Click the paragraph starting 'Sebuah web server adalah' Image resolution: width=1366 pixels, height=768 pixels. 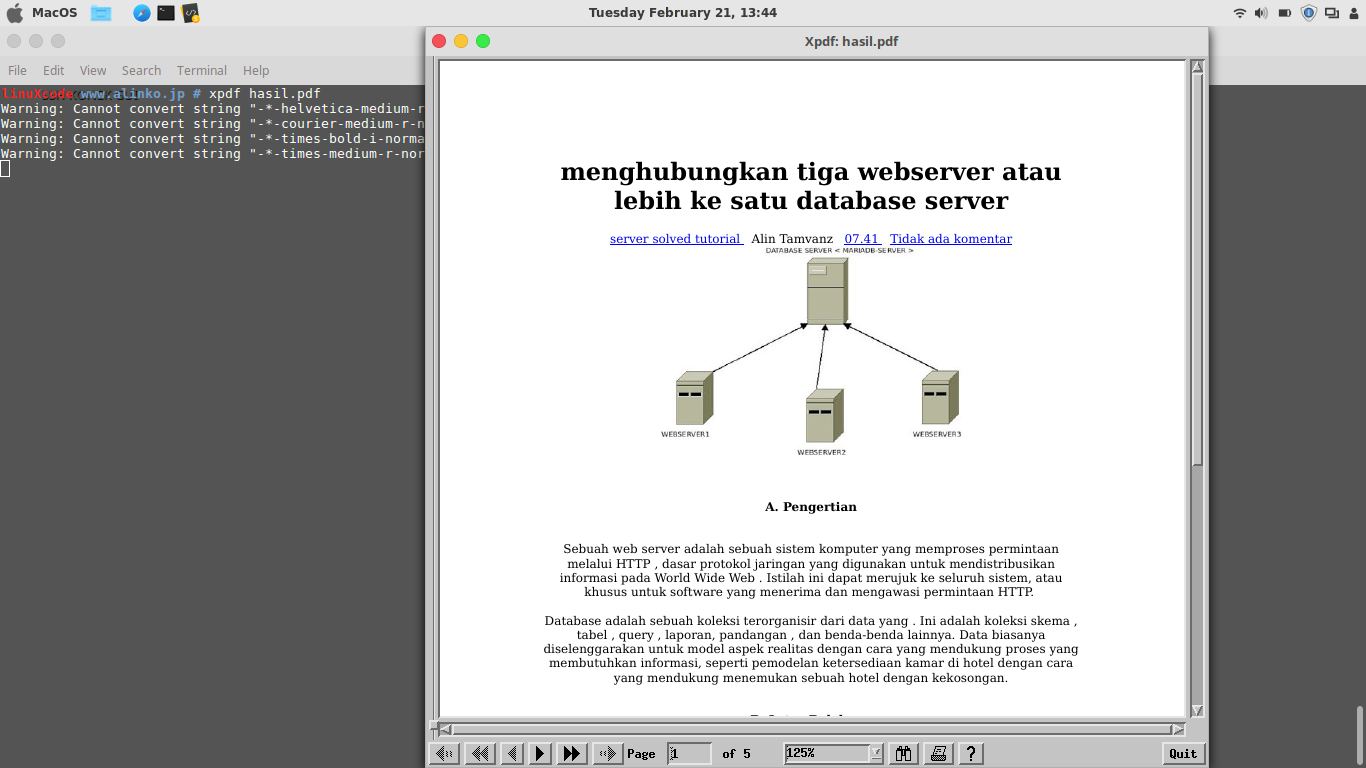(x=811, y=570)
